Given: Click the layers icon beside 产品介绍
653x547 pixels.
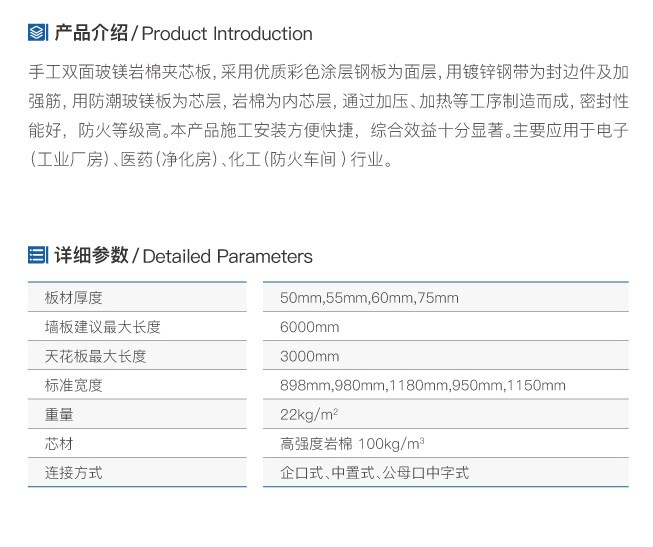Looking at the screenshot, I should pos(38,33).
